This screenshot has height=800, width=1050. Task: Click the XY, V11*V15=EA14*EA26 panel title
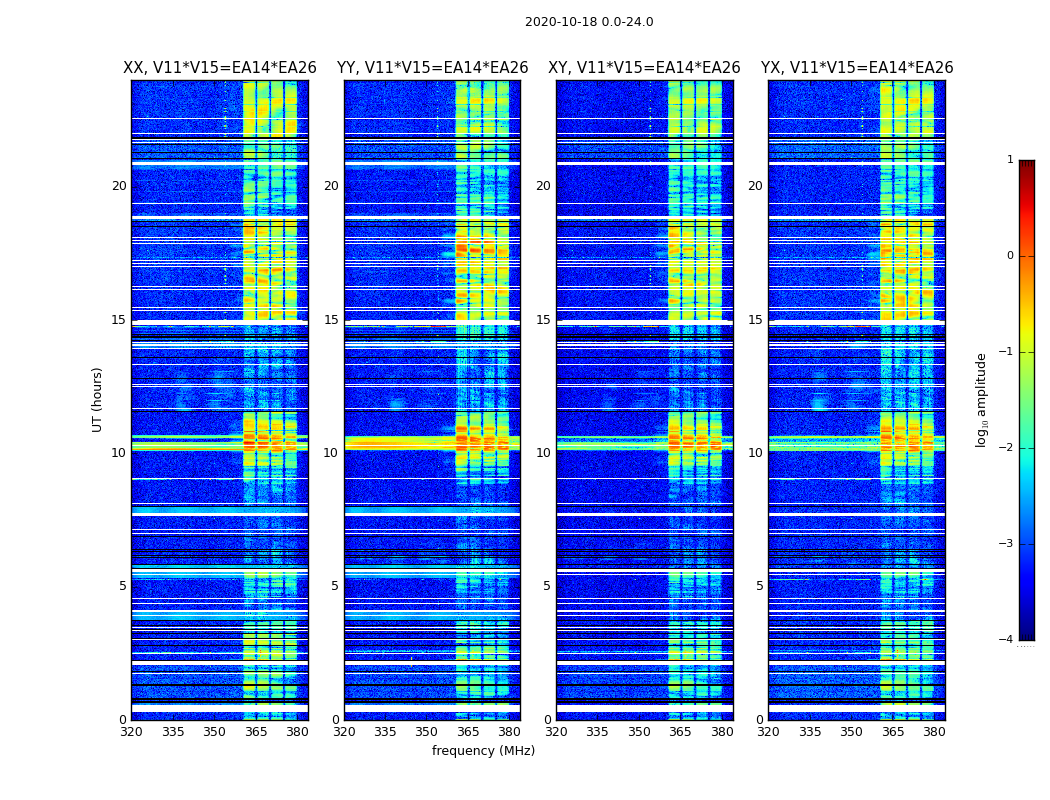coord(644,68)
